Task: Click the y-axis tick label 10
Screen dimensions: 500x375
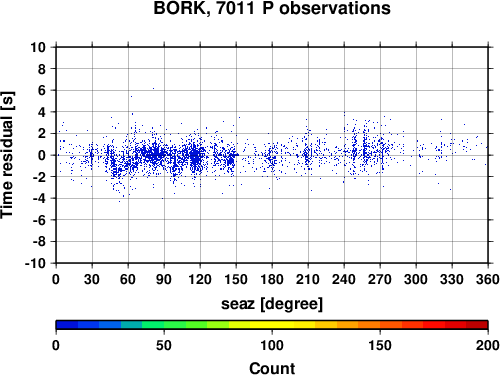Action: point(38,47)
